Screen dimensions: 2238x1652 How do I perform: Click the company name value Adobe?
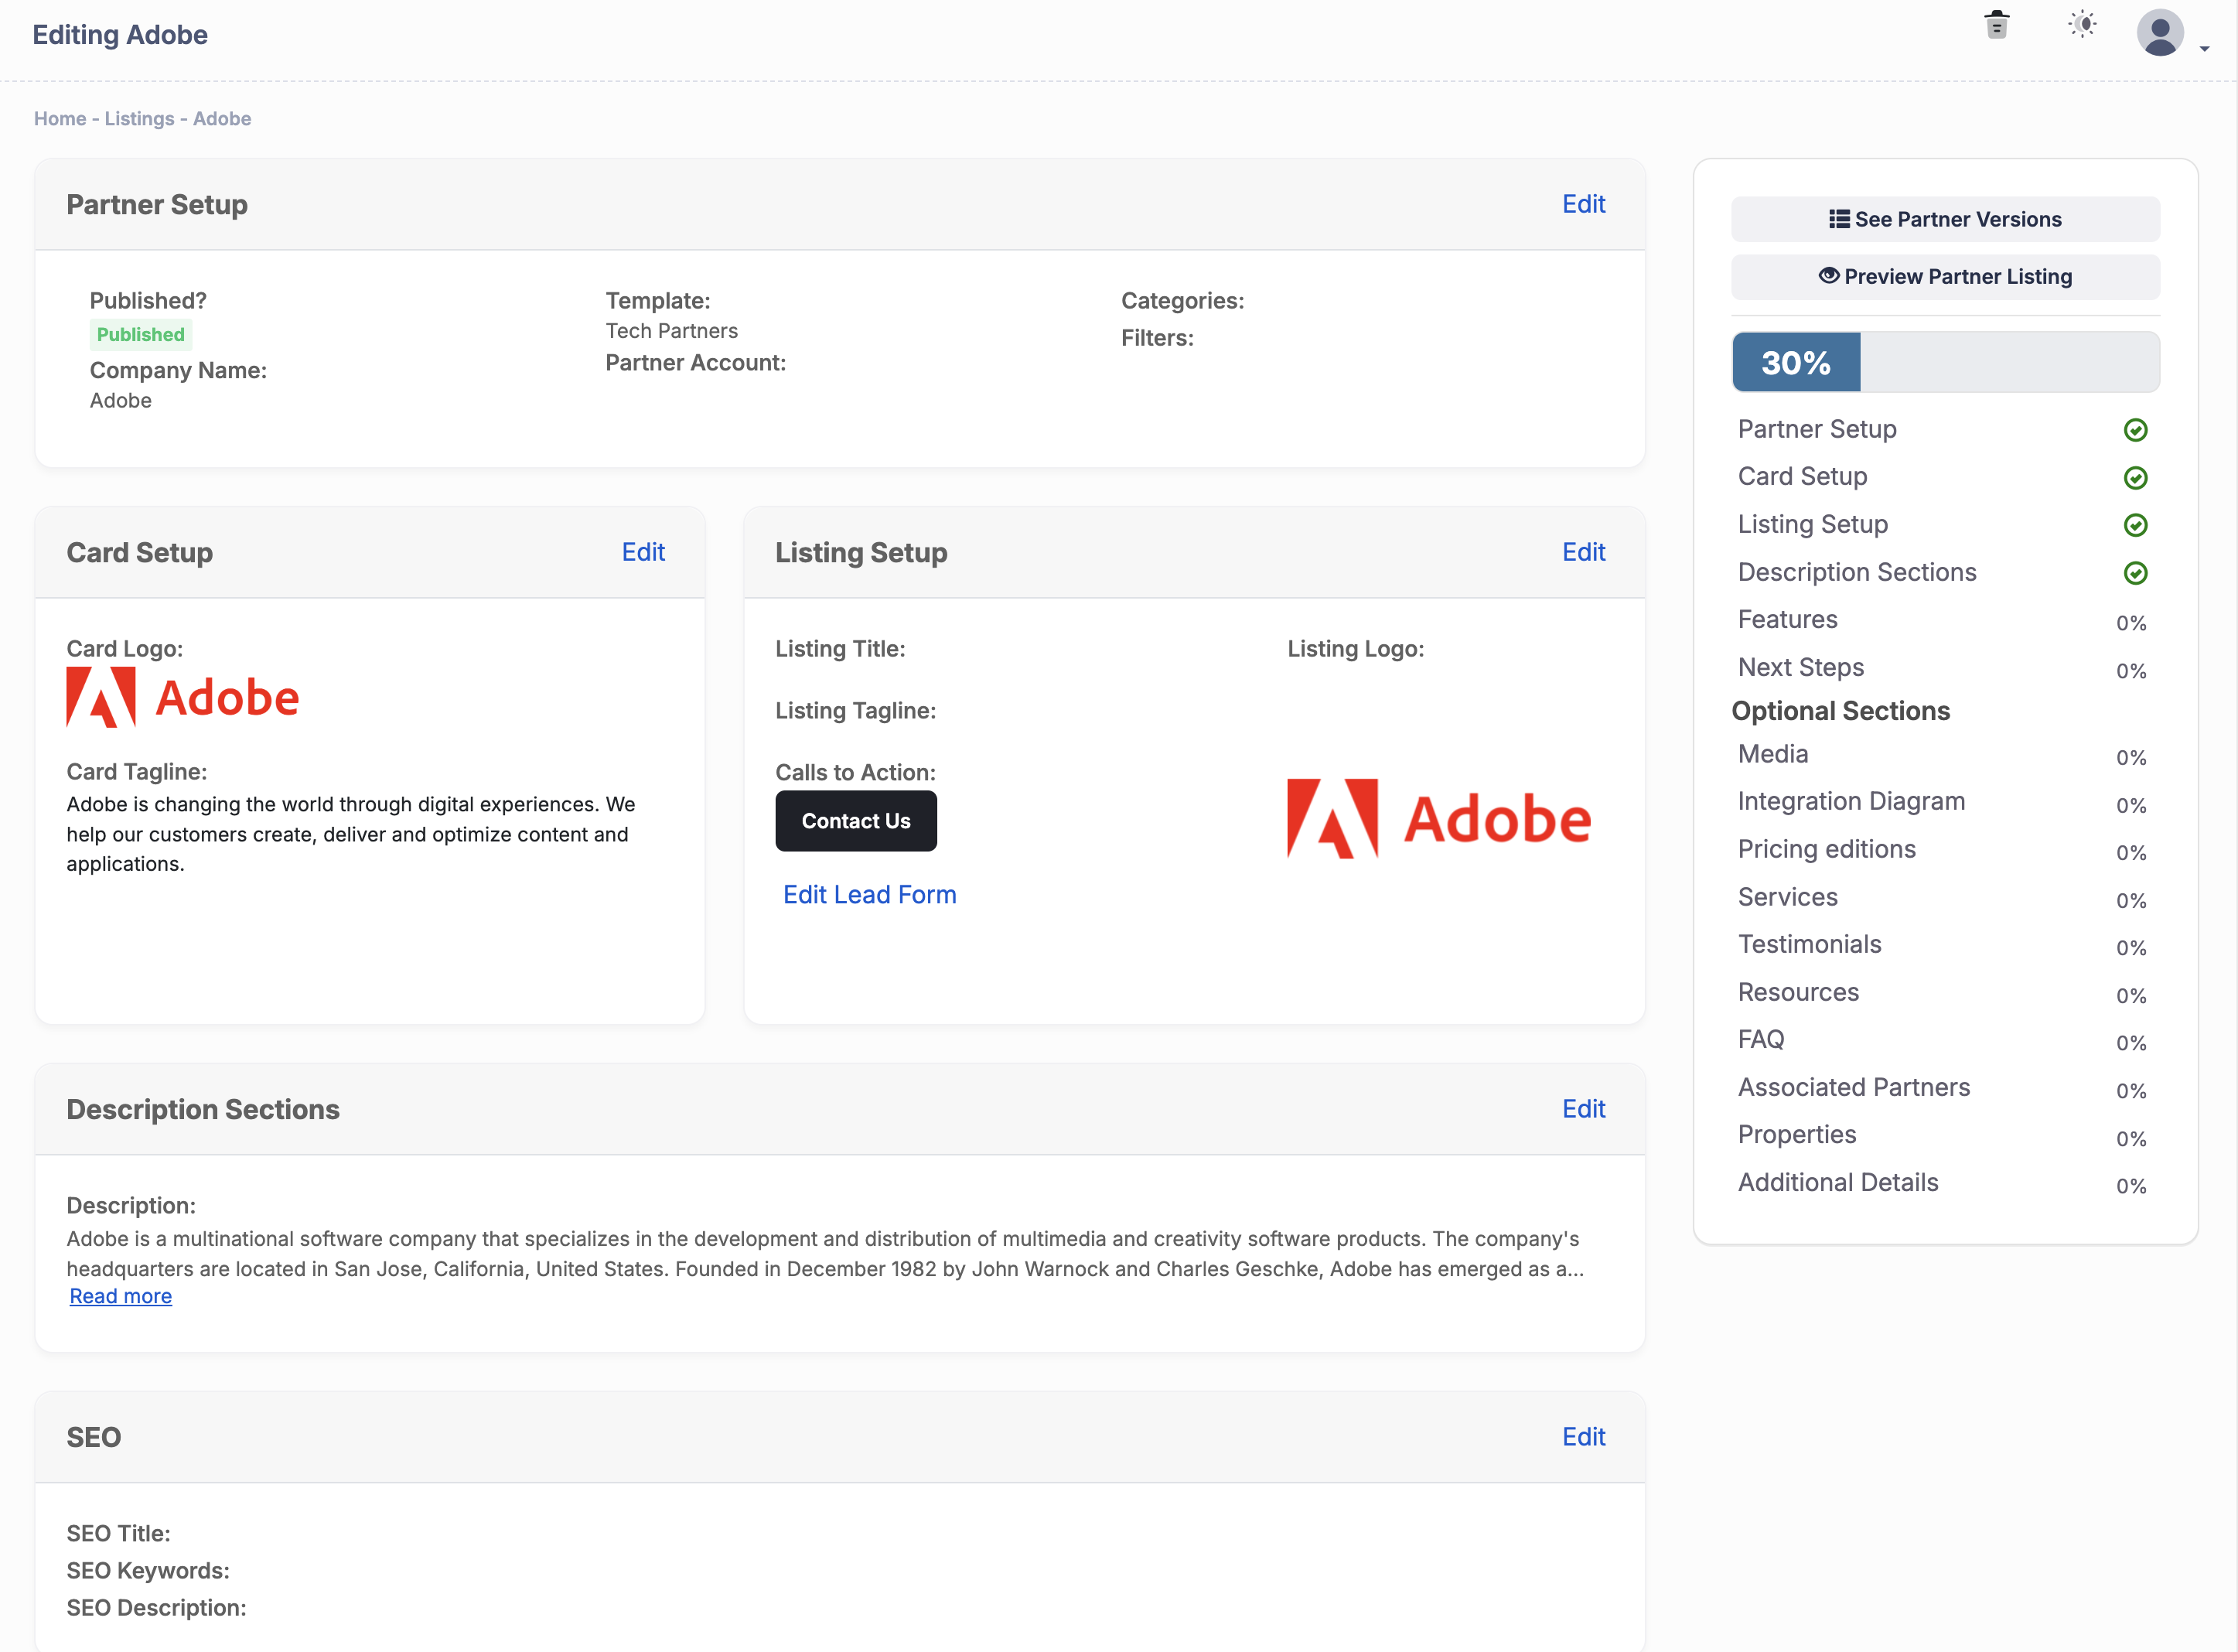[121, 401]
